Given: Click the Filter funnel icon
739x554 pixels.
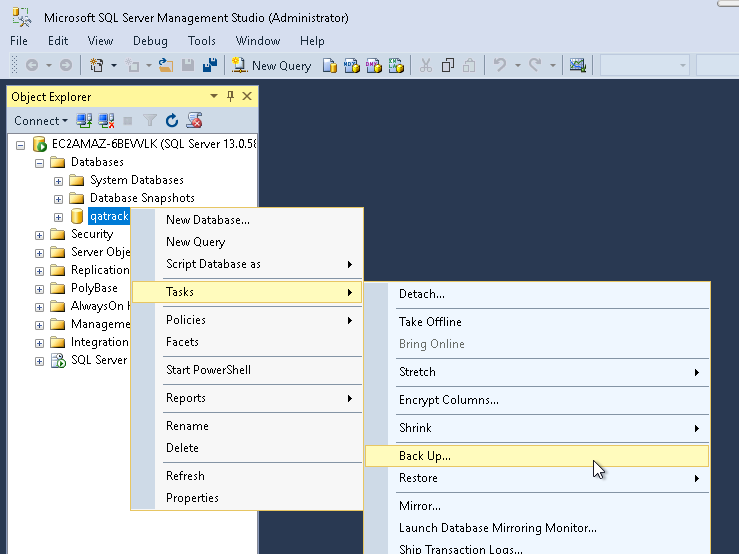Looking at the screenshot, I should (x=150, y=121).
